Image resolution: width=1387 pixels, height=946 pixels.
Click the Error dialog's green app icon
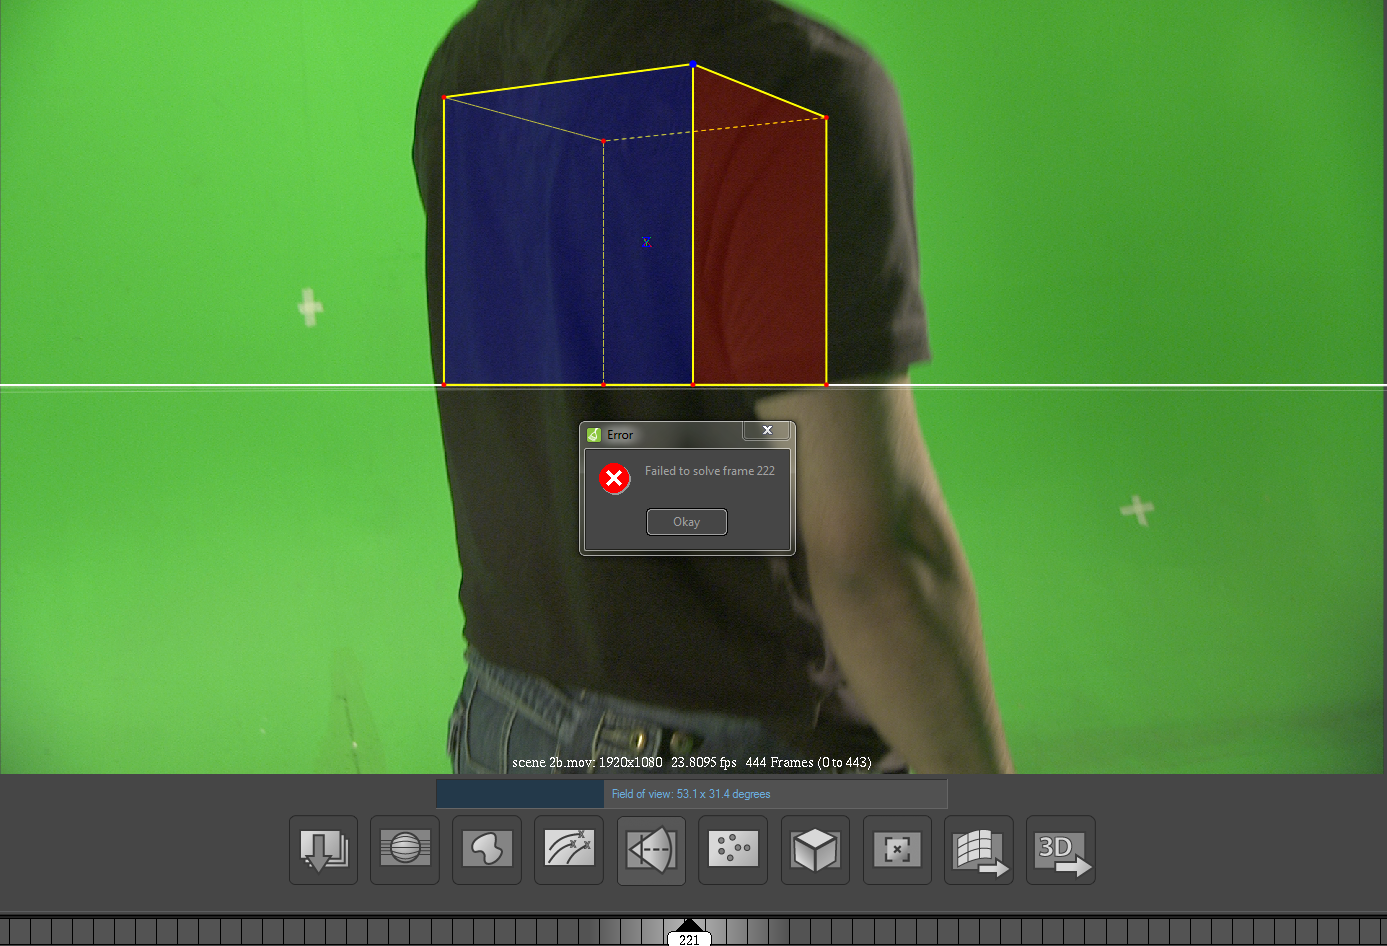tap(594, 434)
